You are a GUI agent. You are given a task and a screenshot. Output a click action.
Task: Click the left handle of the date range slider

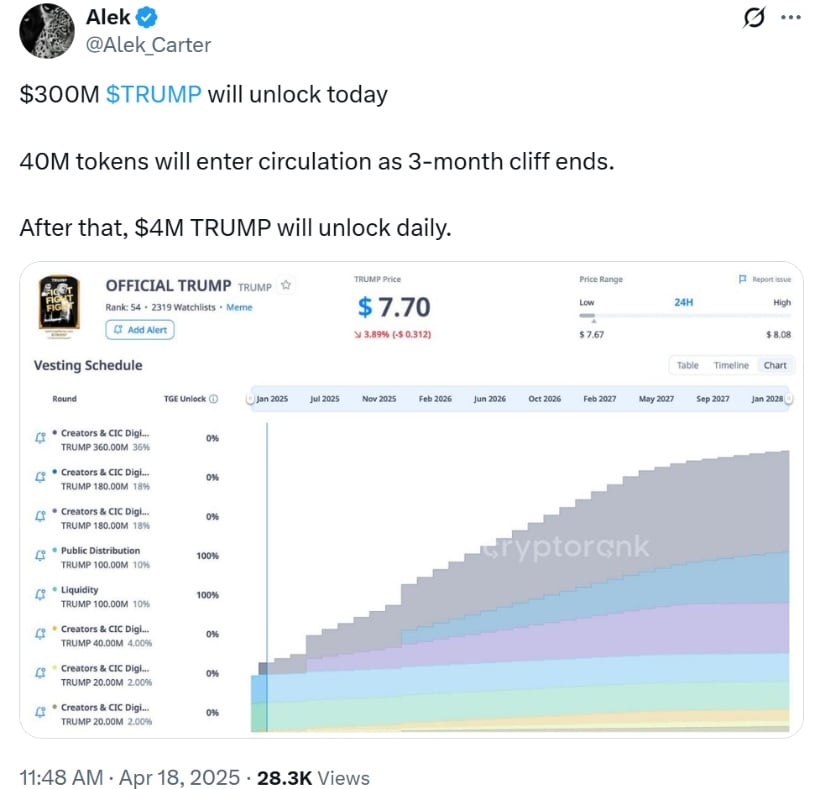(250, 399)
